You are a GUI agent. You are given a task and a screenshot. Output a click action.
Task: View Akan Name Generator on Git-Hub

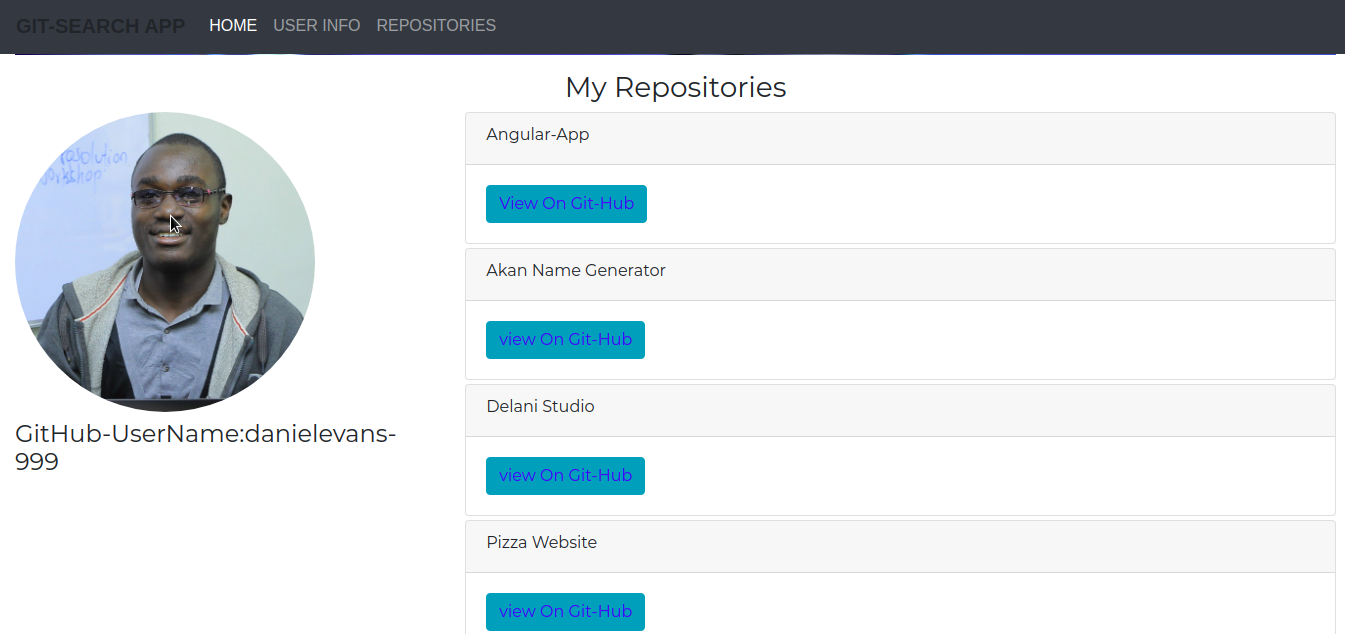click(x=565, y=340)
